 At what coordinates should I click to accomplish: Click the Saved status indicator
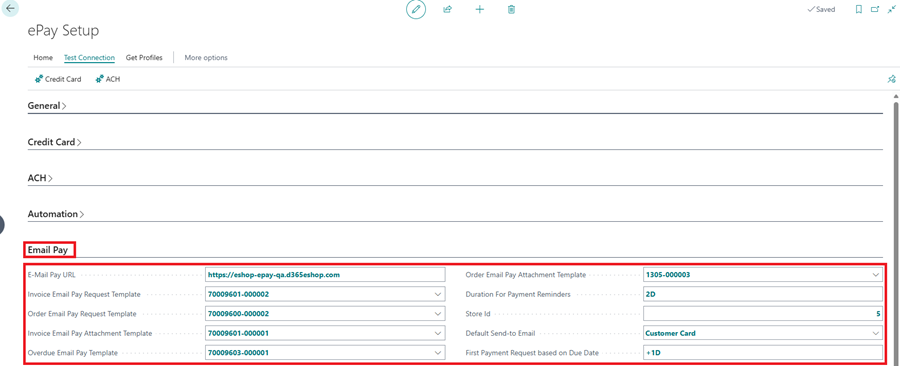[821, 9]
